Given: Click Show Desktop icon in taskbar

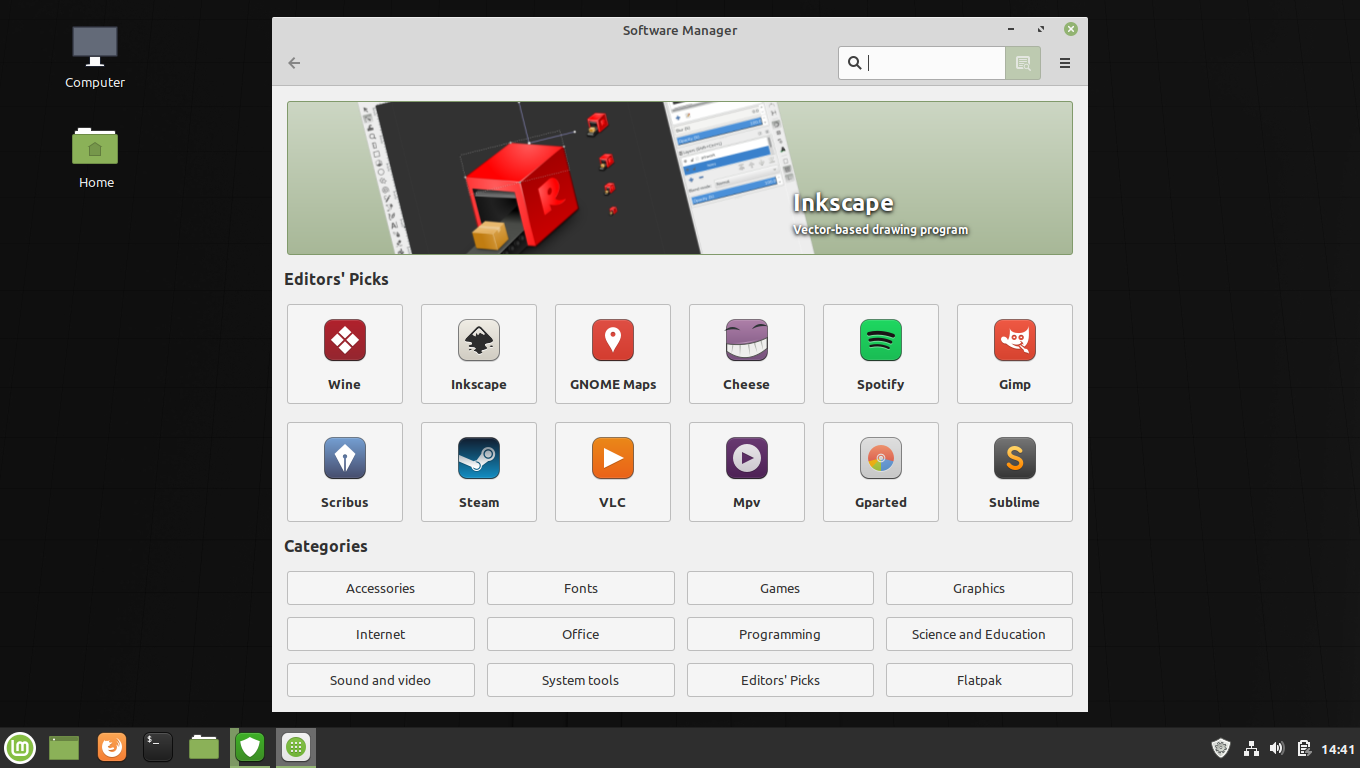Looking at the screenshot, I should point(64,747).
